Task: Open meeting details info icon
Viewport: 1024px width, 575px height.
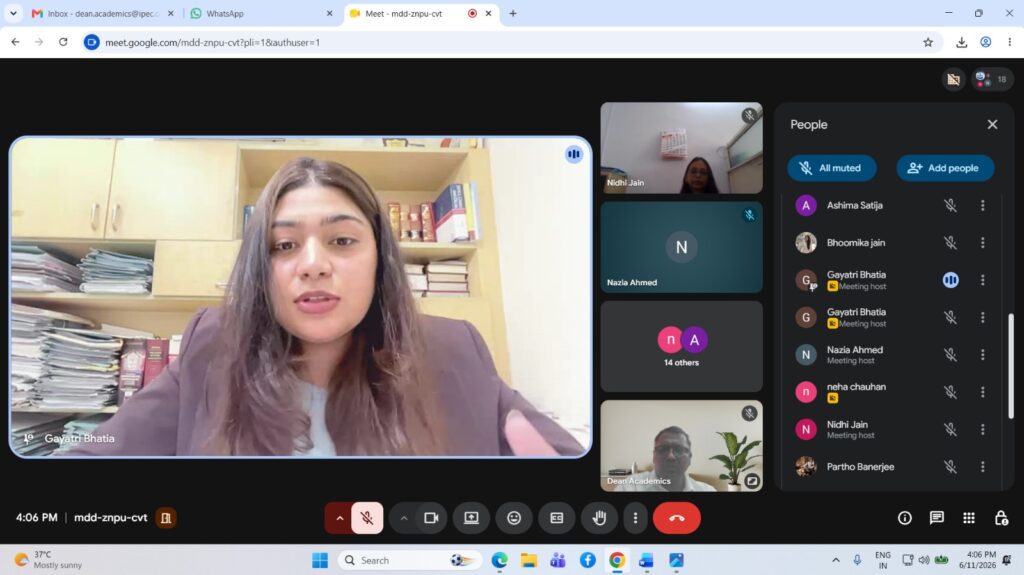Action: 904,518
